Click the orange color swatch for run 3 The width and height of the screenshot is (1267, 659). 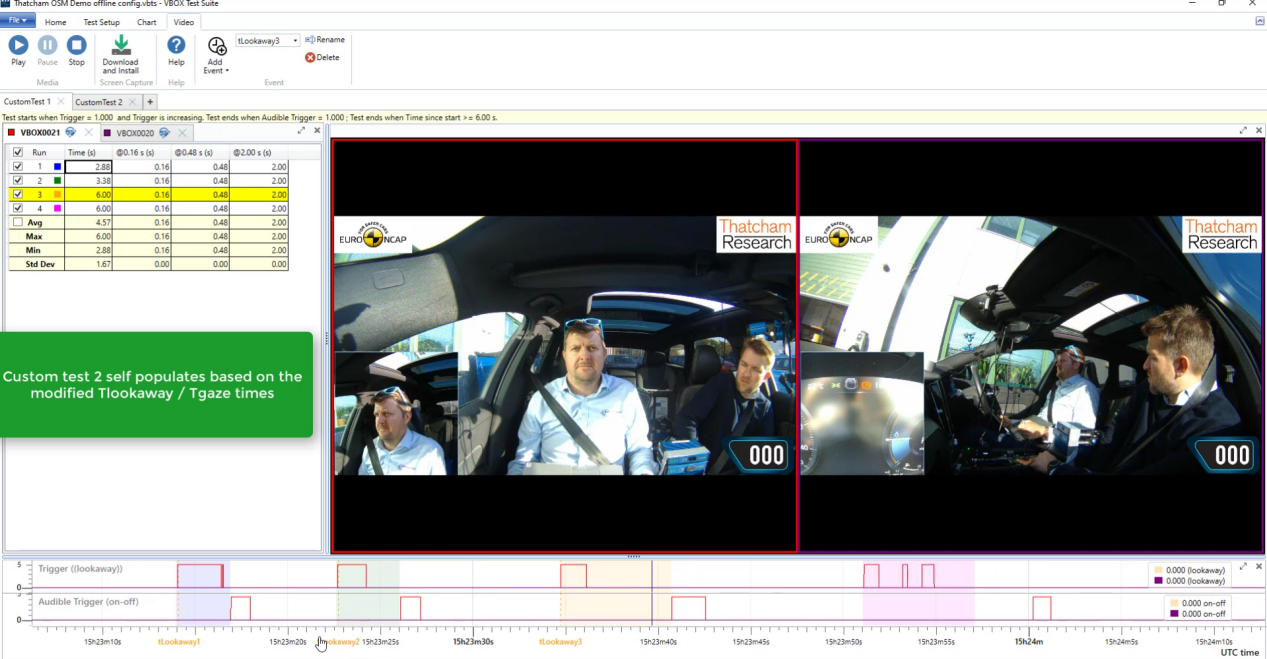(x=57, y=195)
